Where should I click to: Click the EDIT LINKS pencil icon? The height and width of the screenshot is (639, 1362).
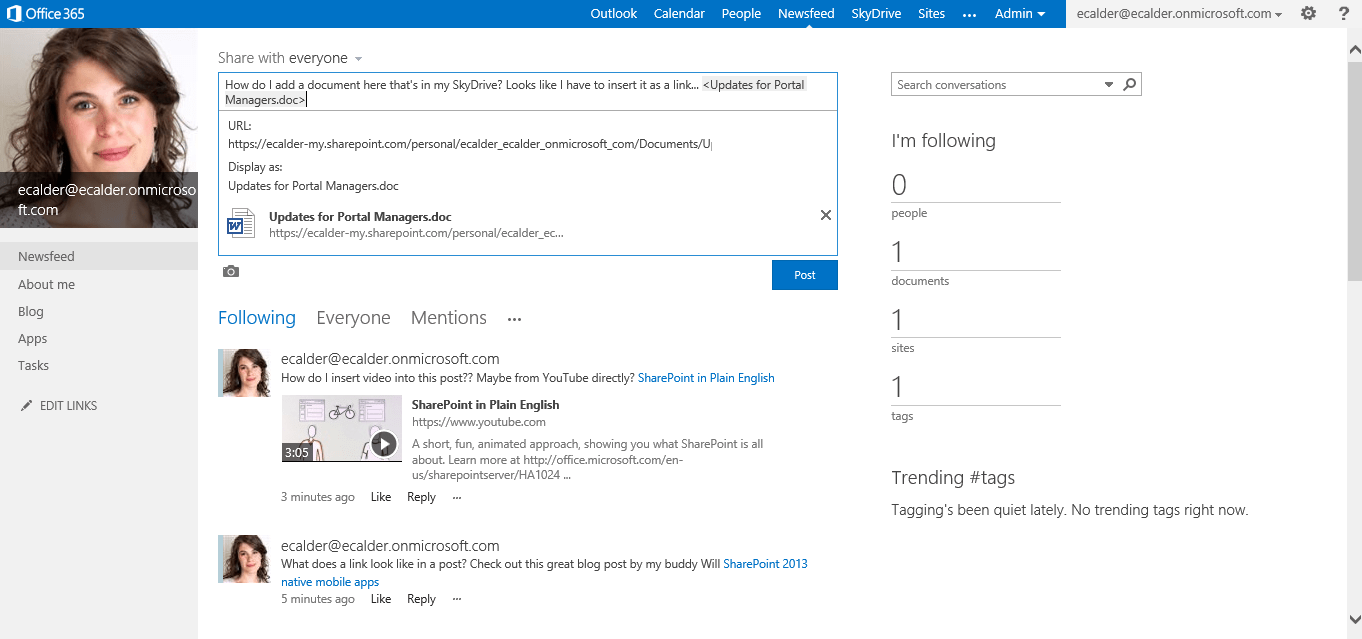[27, 406]
